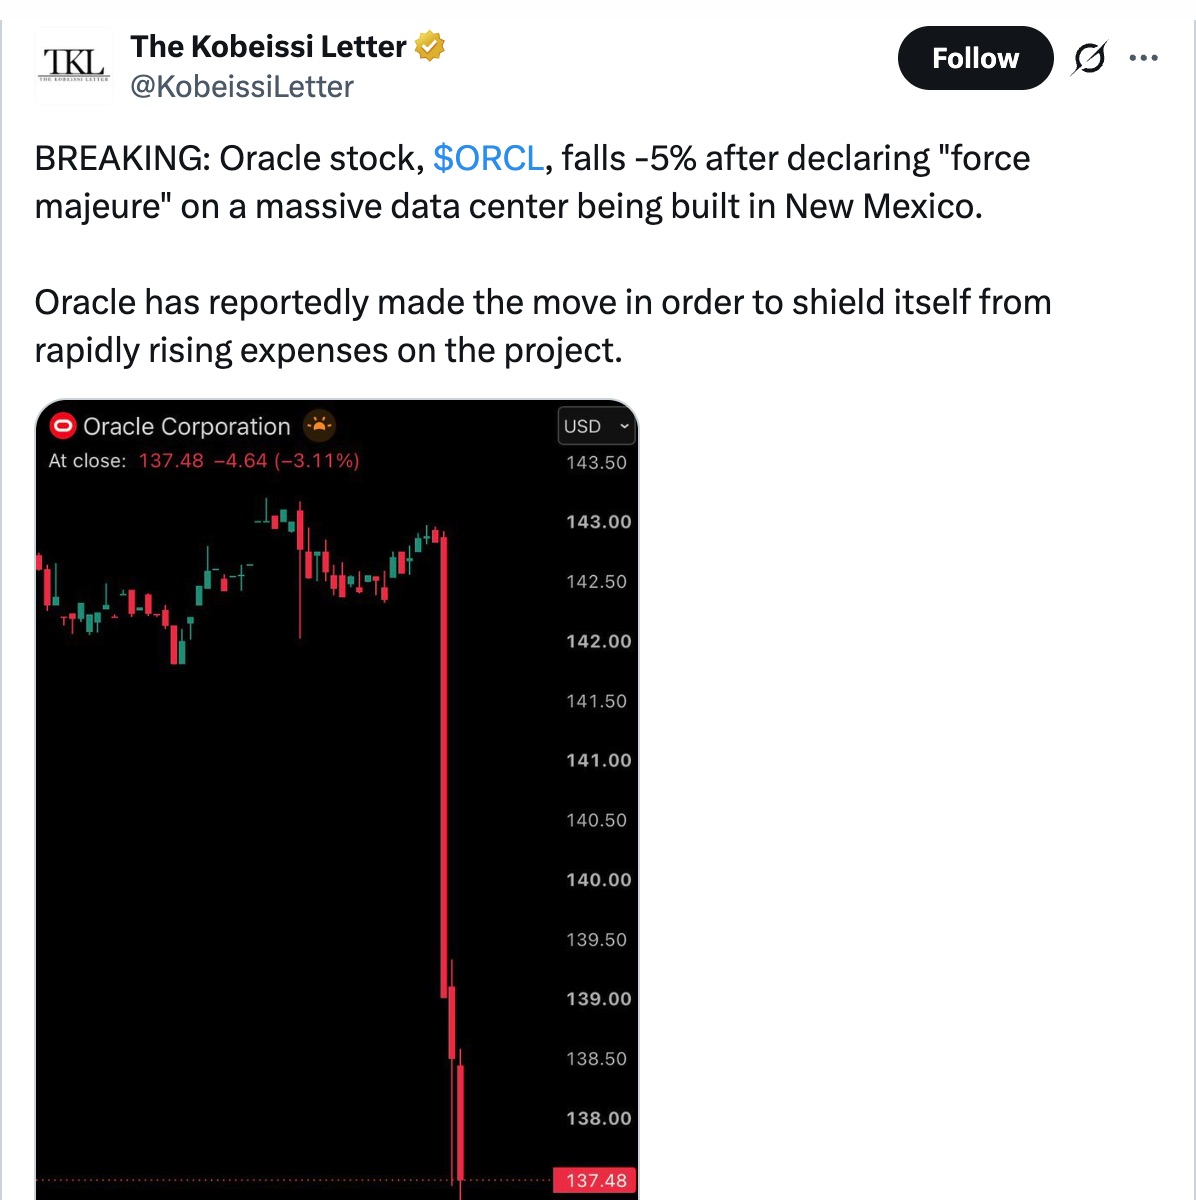Open the USD currency dropdown
The image size is (1196, 1200).
[x=596, y=426]
